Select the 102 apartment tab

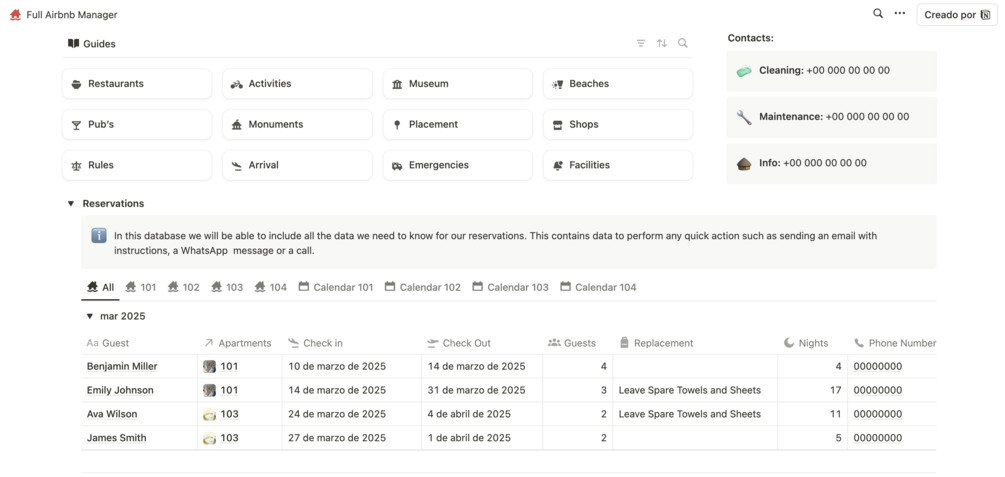click(184, 287)
